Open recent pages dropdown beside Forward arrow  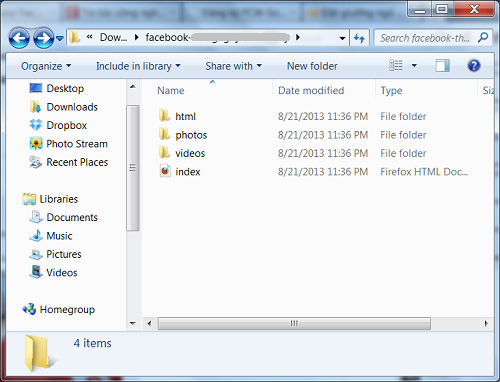tap(60, 39)
